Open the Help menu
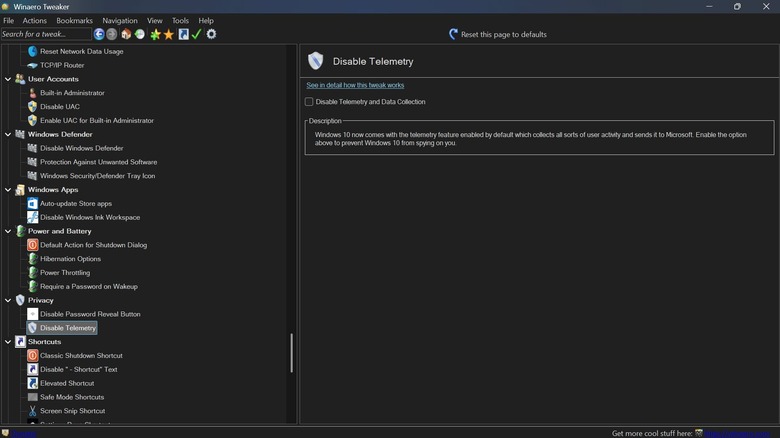The height and width of the screenshot is (438, 780). pos(206,20)
